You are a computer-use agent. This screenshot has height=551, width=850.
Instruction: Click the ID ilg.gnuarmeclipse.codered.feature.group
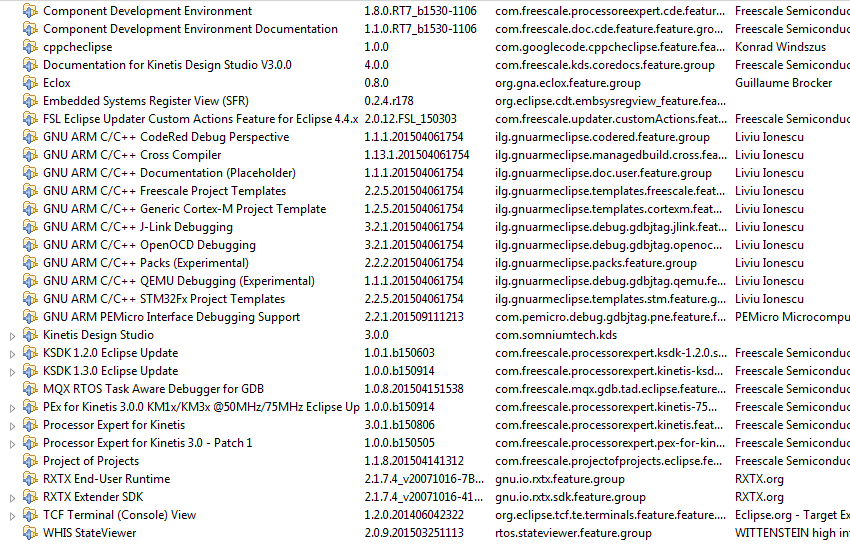pyautogui.click(x=602, y=137)
